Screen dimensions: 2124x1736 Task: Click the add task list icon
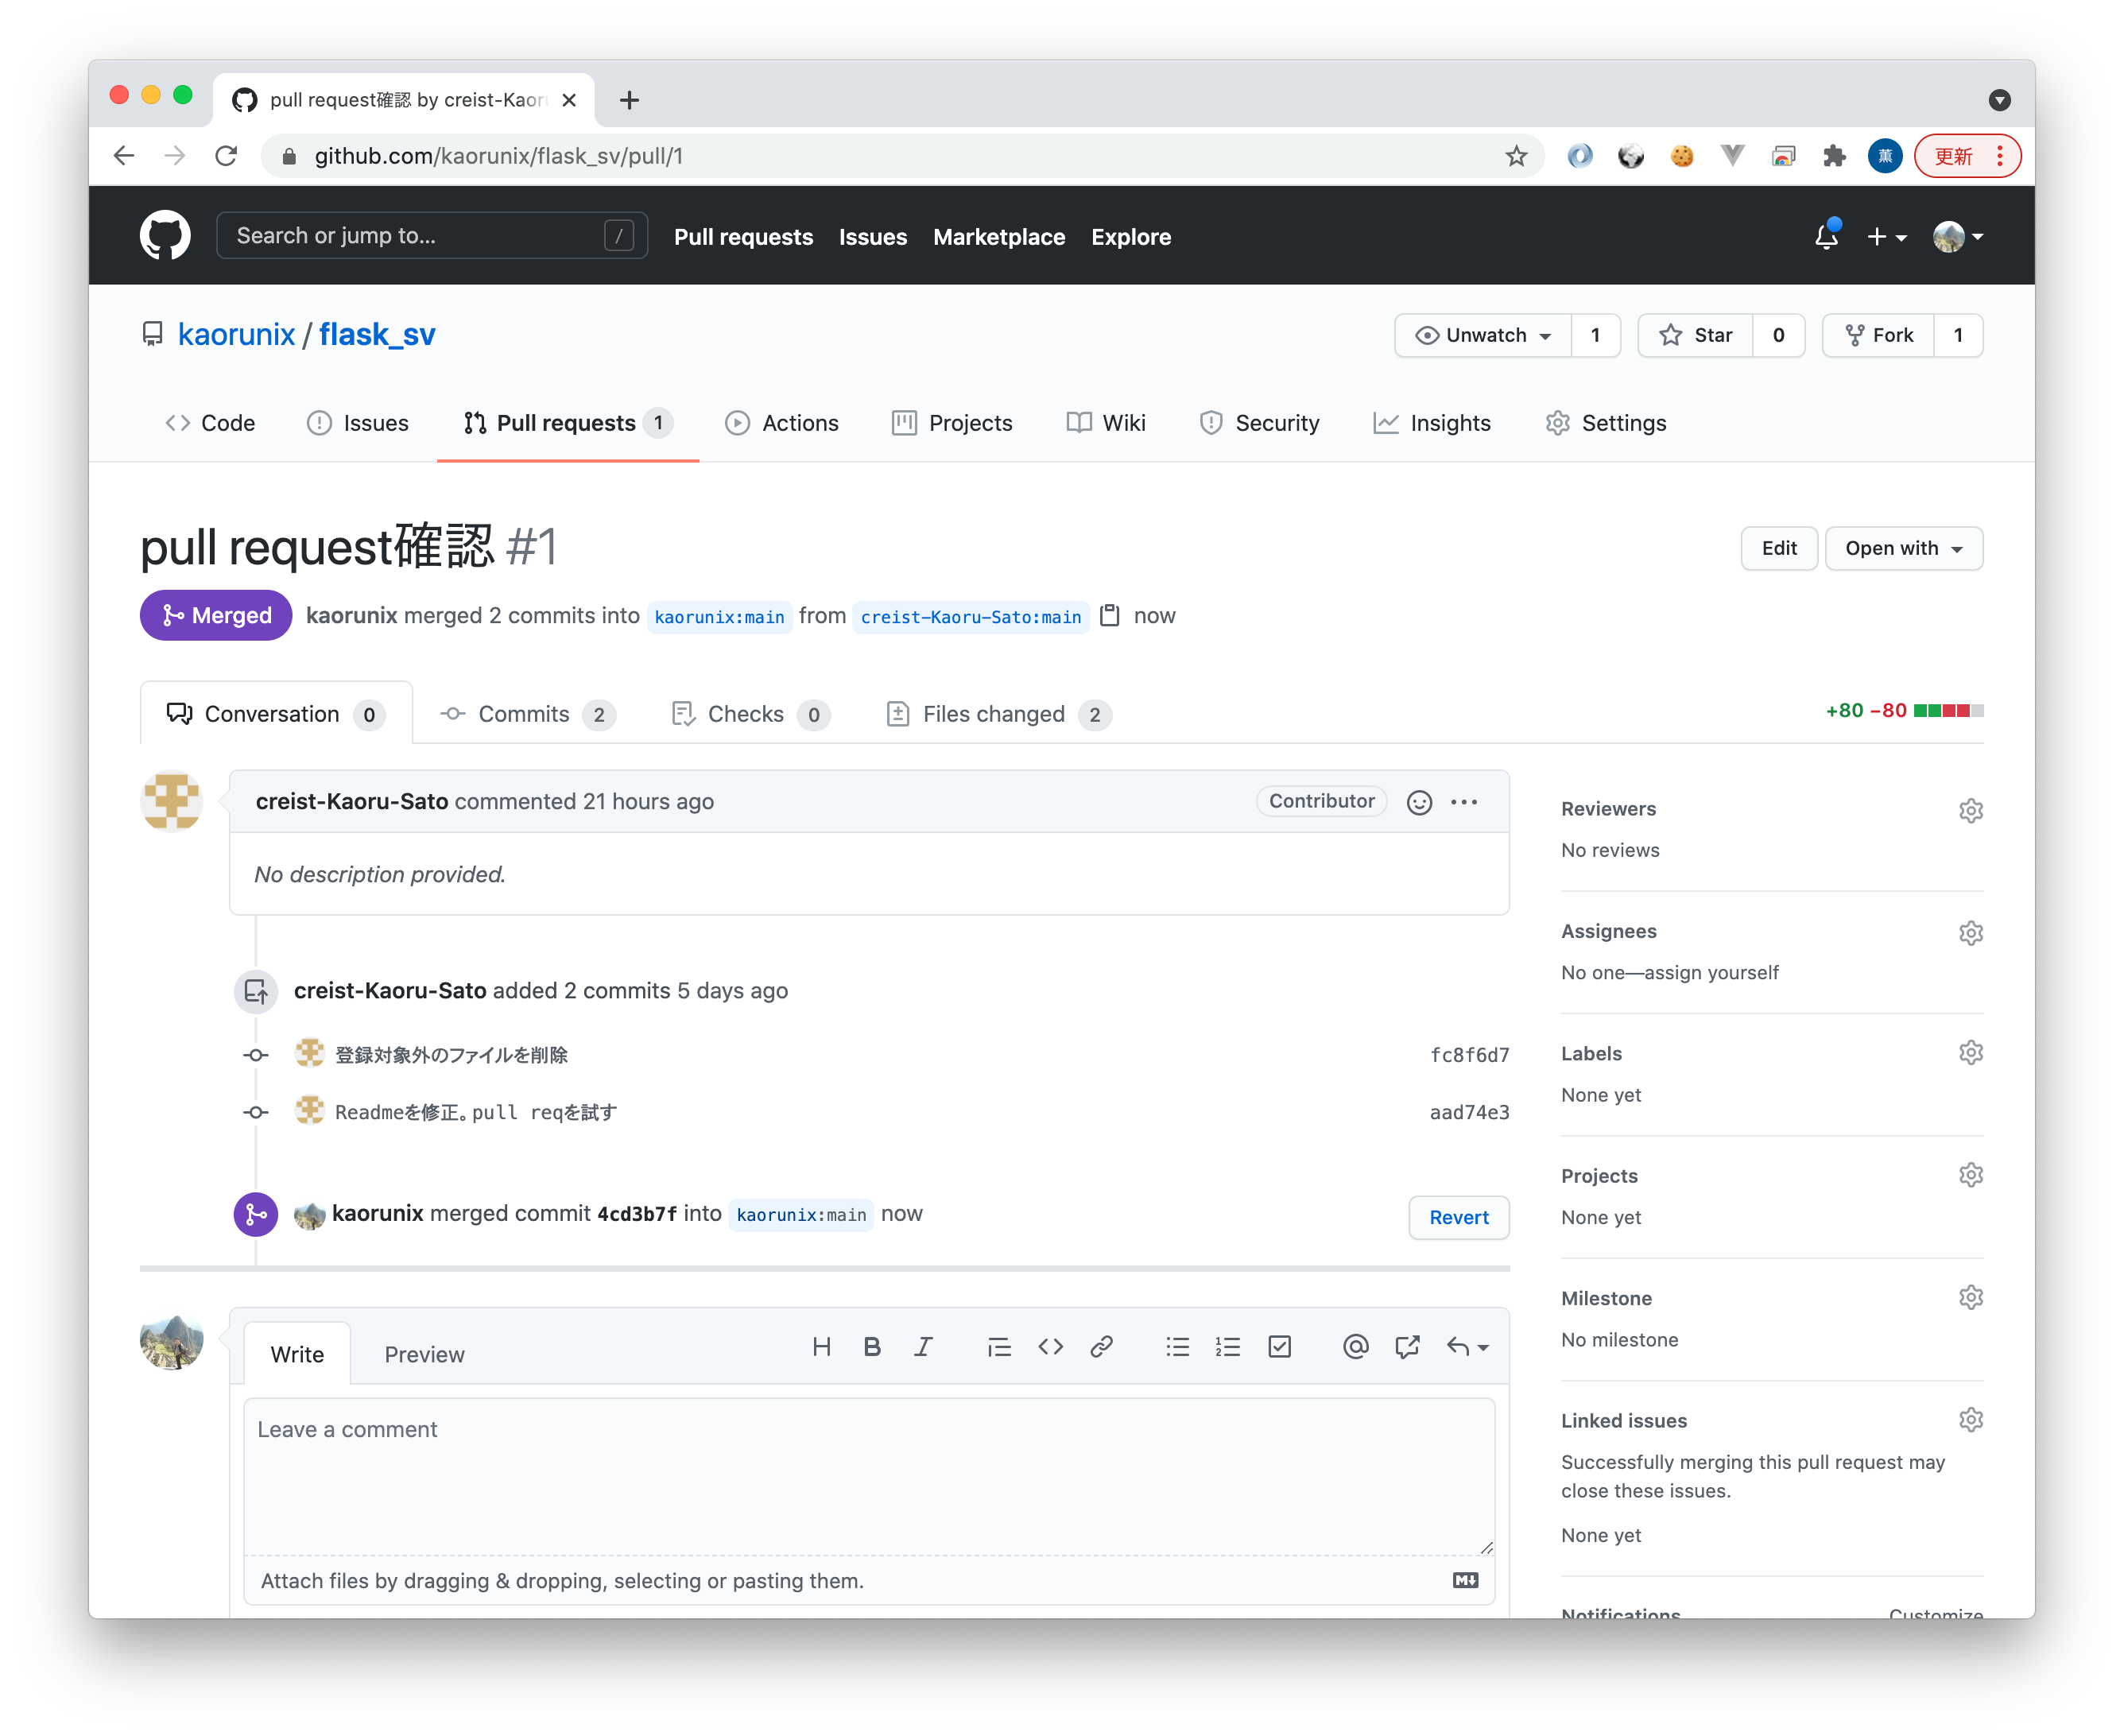1279,1347
